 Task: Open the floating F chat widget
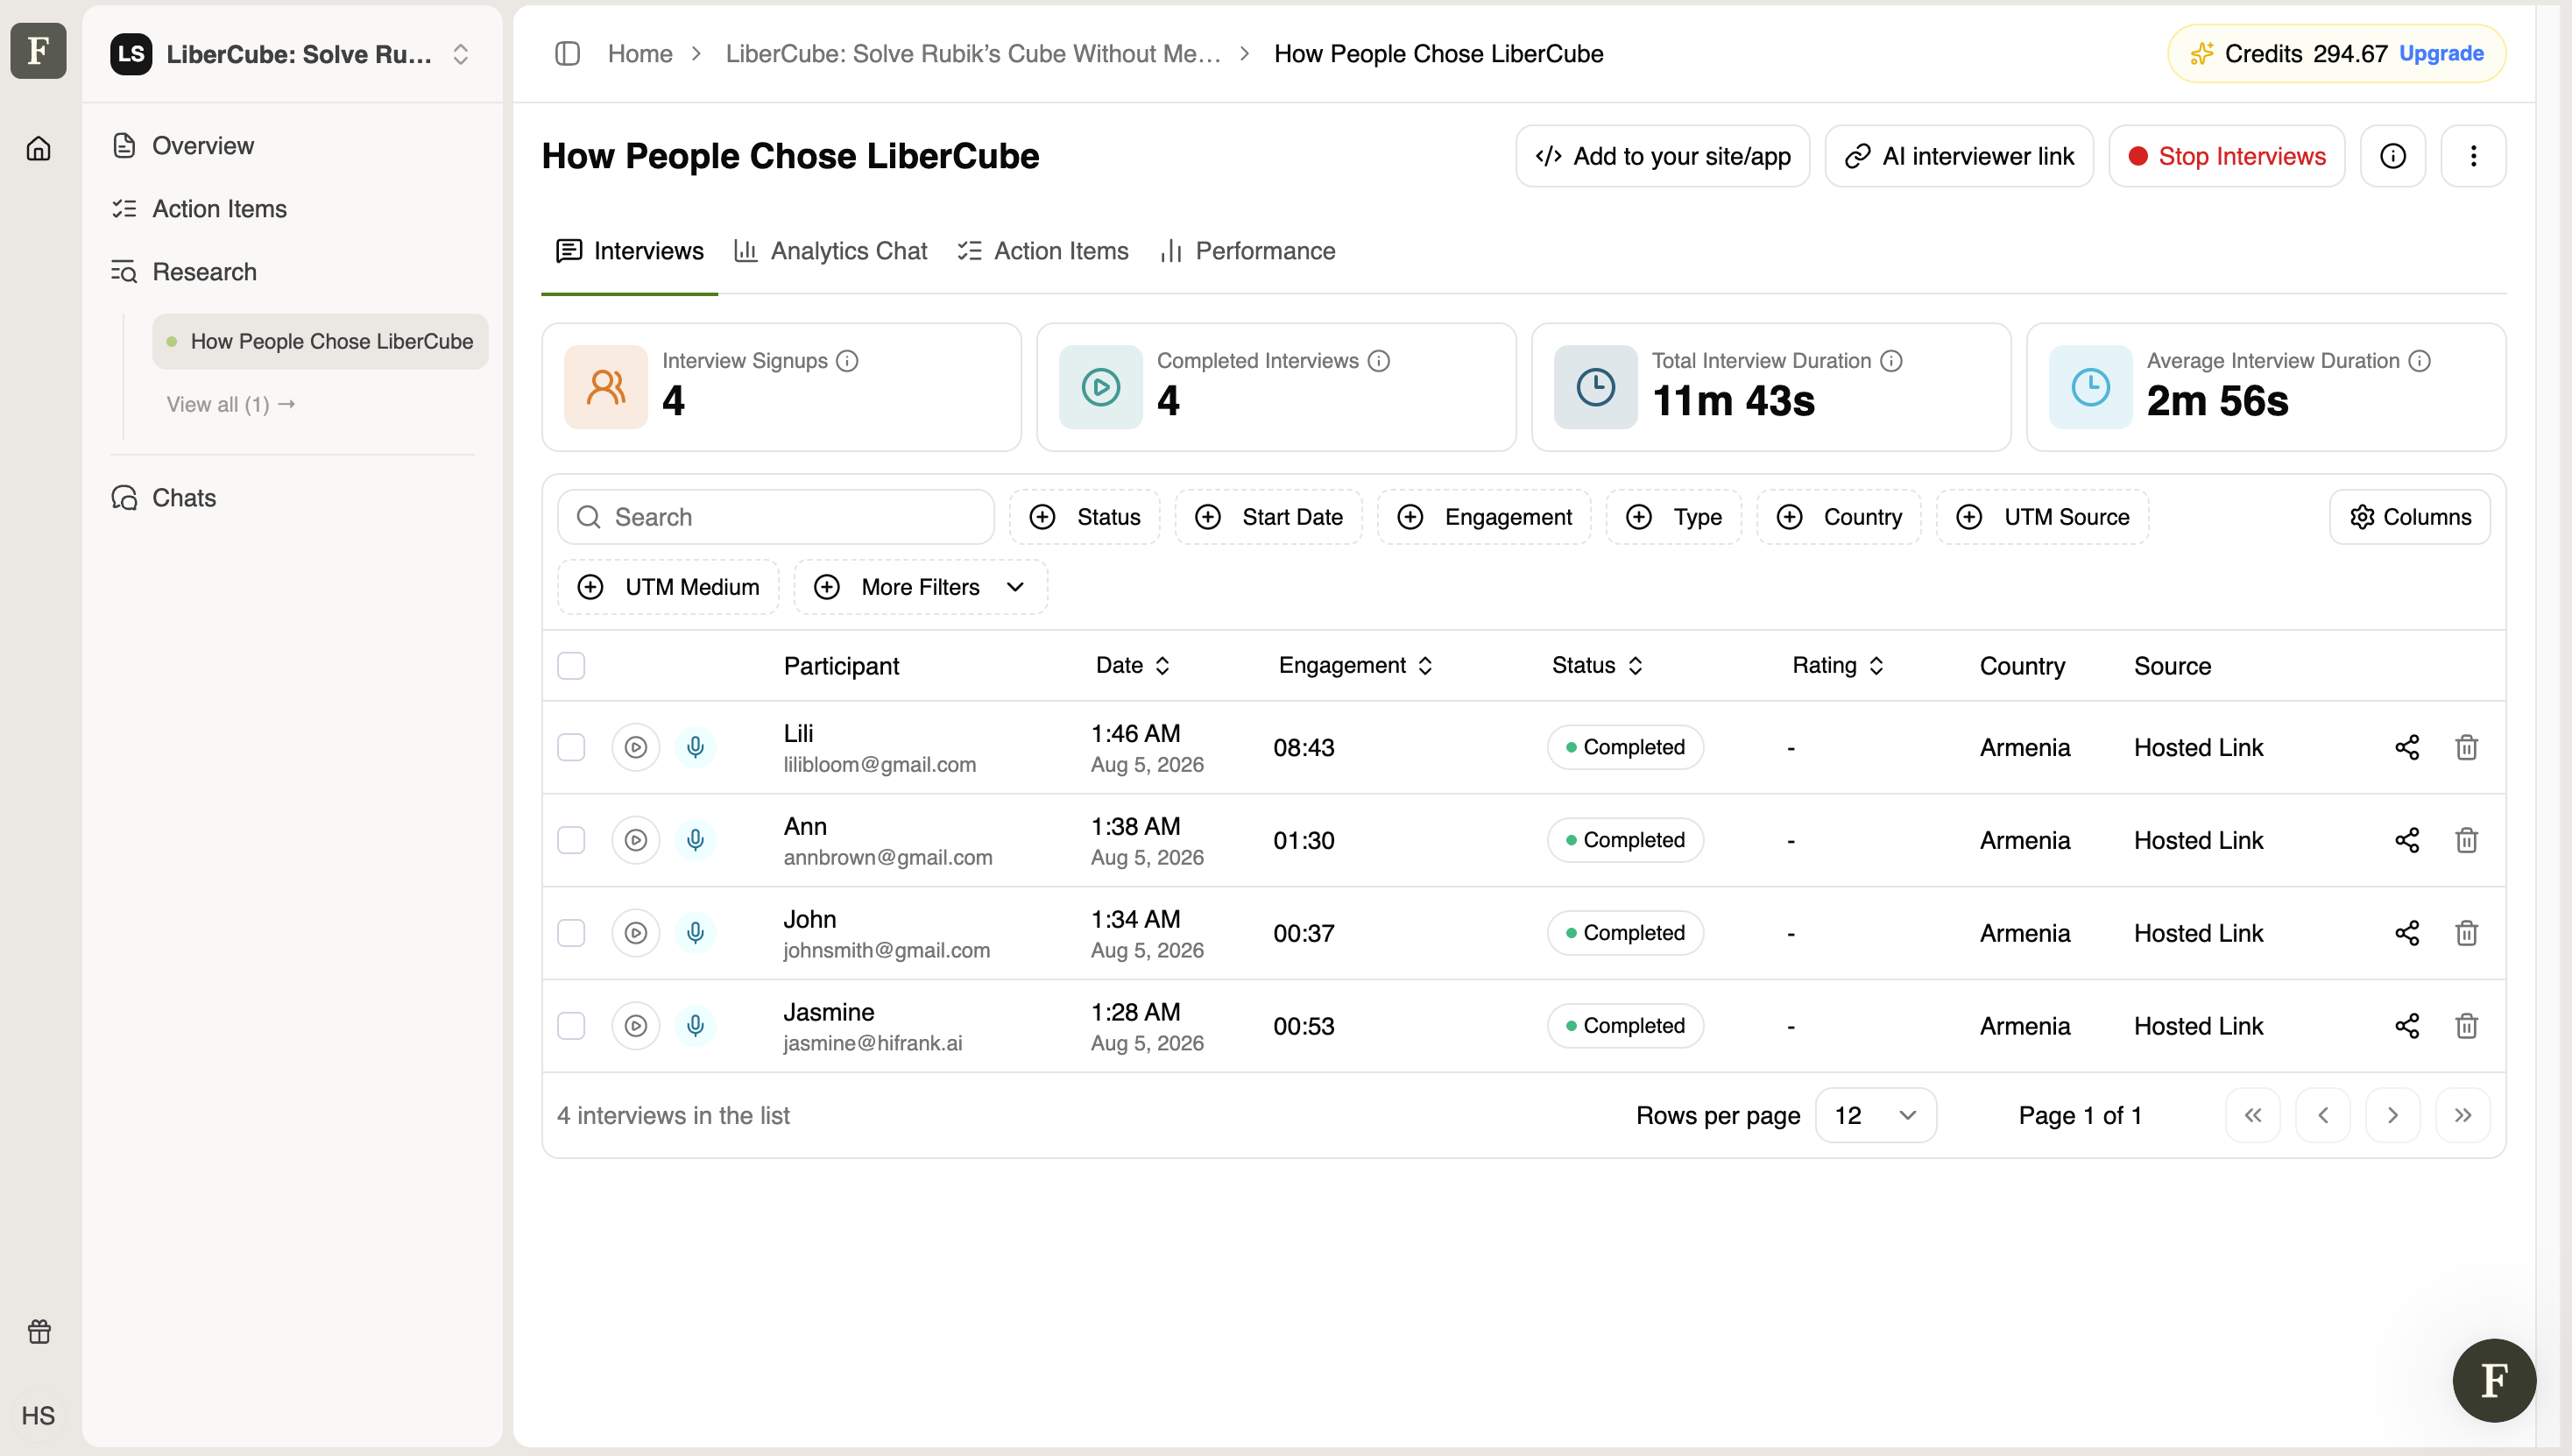[2494, 1380]
